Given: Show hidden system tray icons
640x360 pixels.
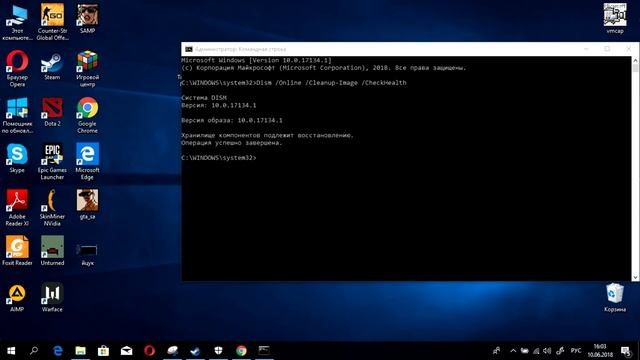Looking at the screenshot, I should point(513,351).
